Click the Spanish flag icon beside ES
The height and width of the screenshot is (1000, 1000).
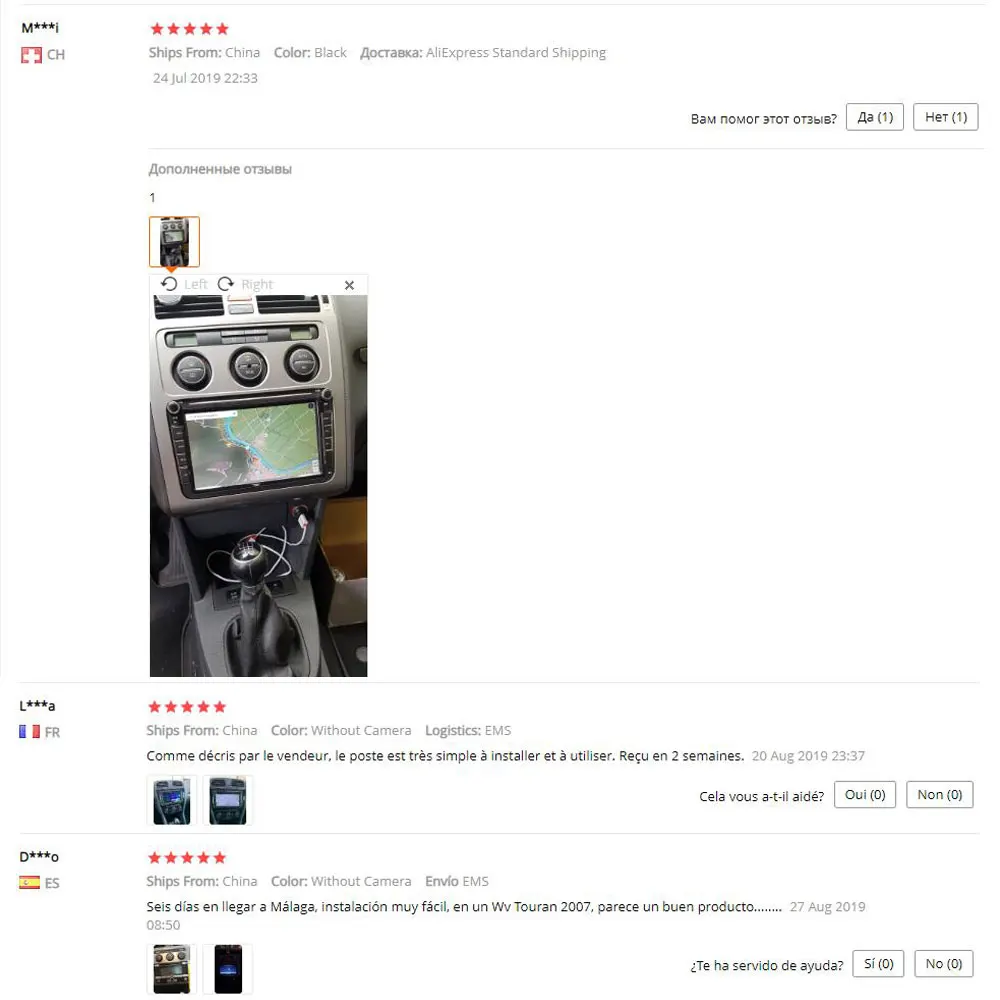tap(29, 883)
